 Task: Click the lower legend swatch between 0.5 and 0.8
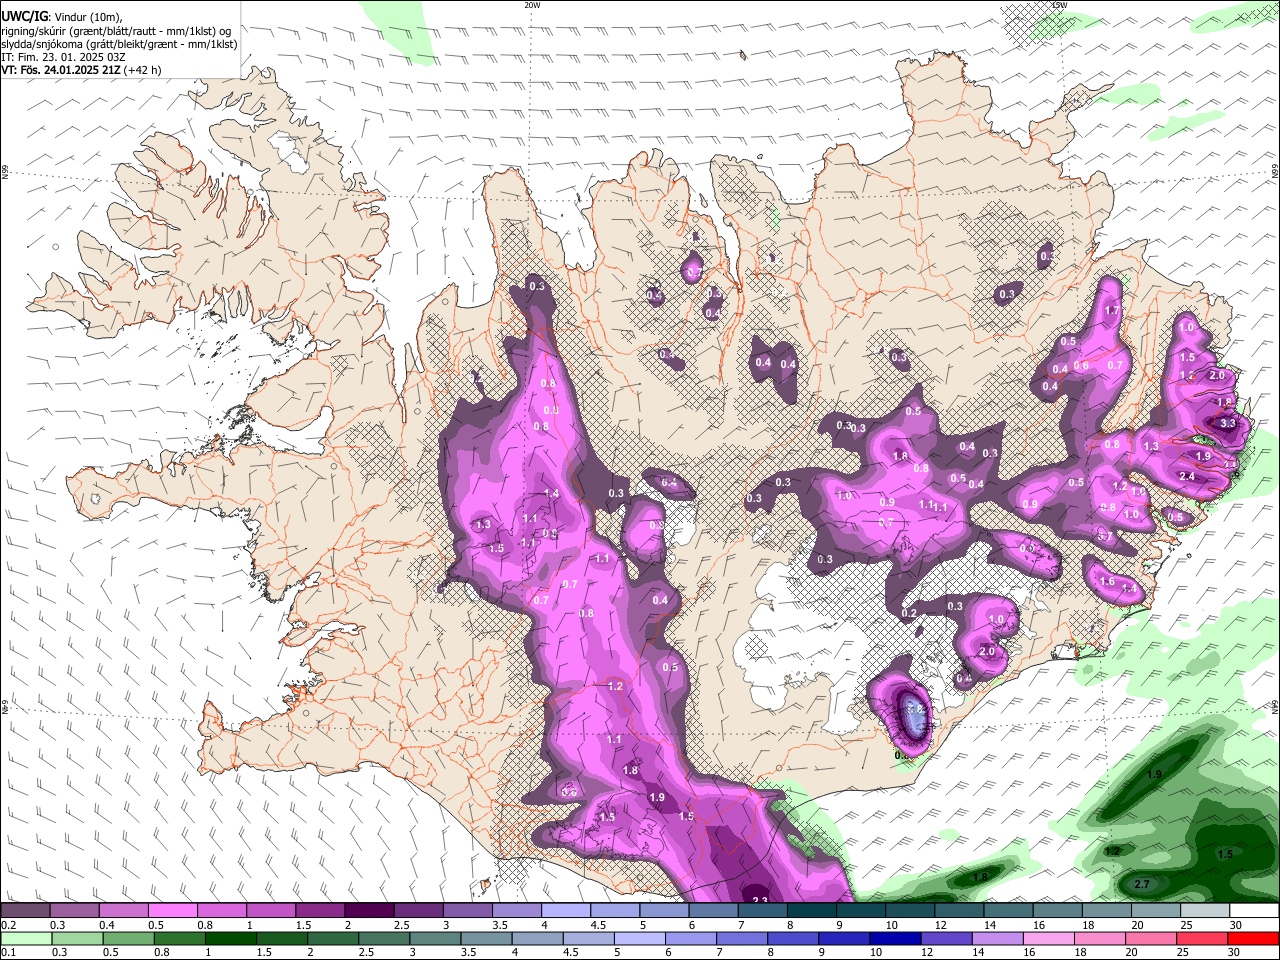click(x=127, y=938)
